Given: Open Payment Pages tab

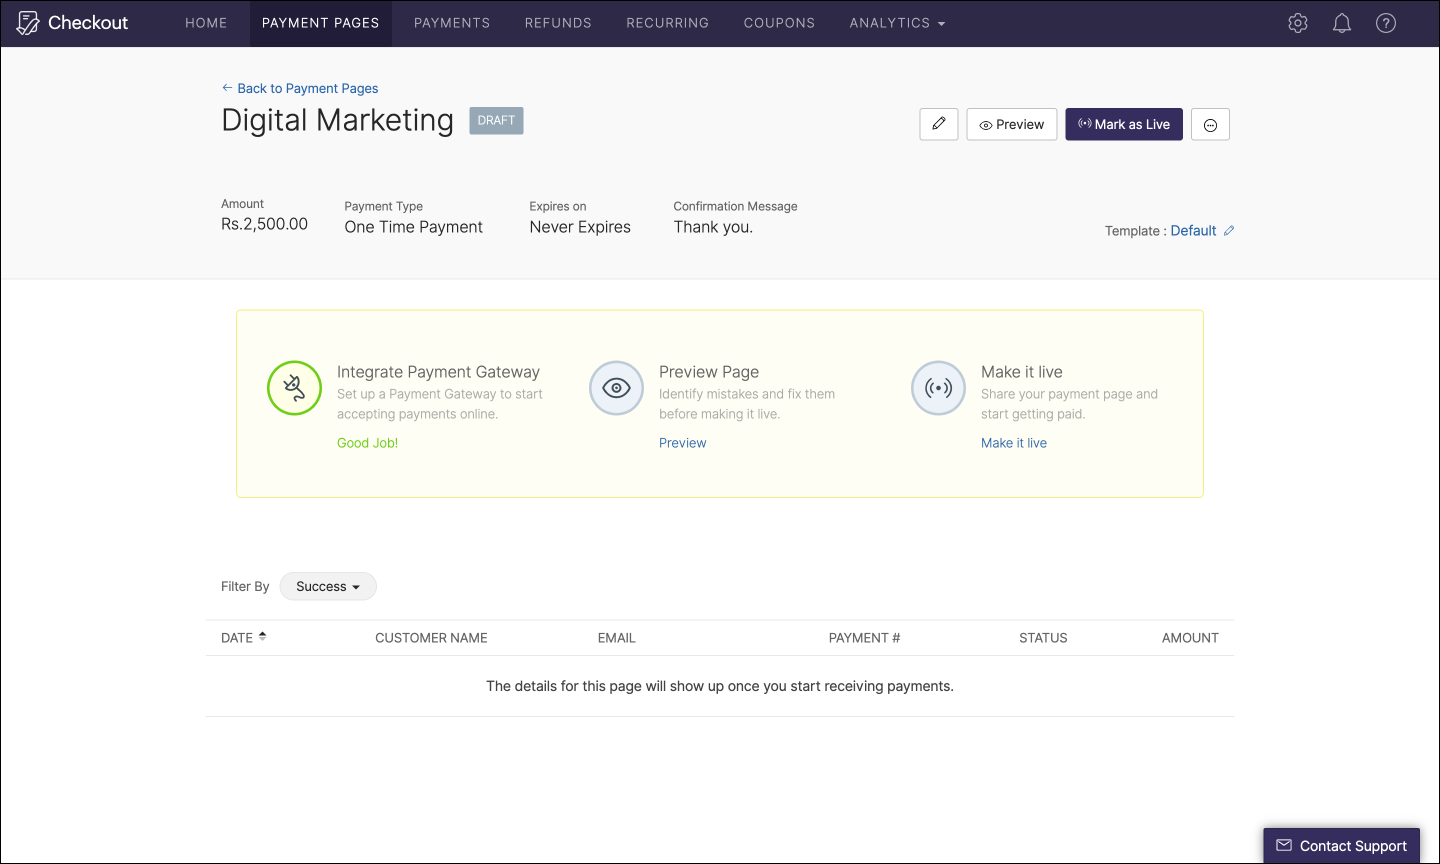Looking at the screenshot, I should pyautogui.click(x=321, y=23).
